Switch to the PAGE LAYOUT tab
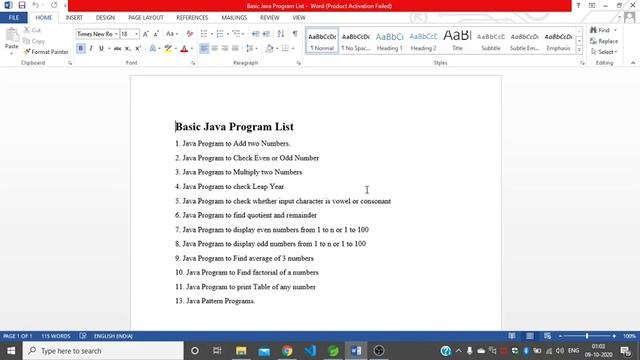640x360 pixels. click(x=146, y=18)
